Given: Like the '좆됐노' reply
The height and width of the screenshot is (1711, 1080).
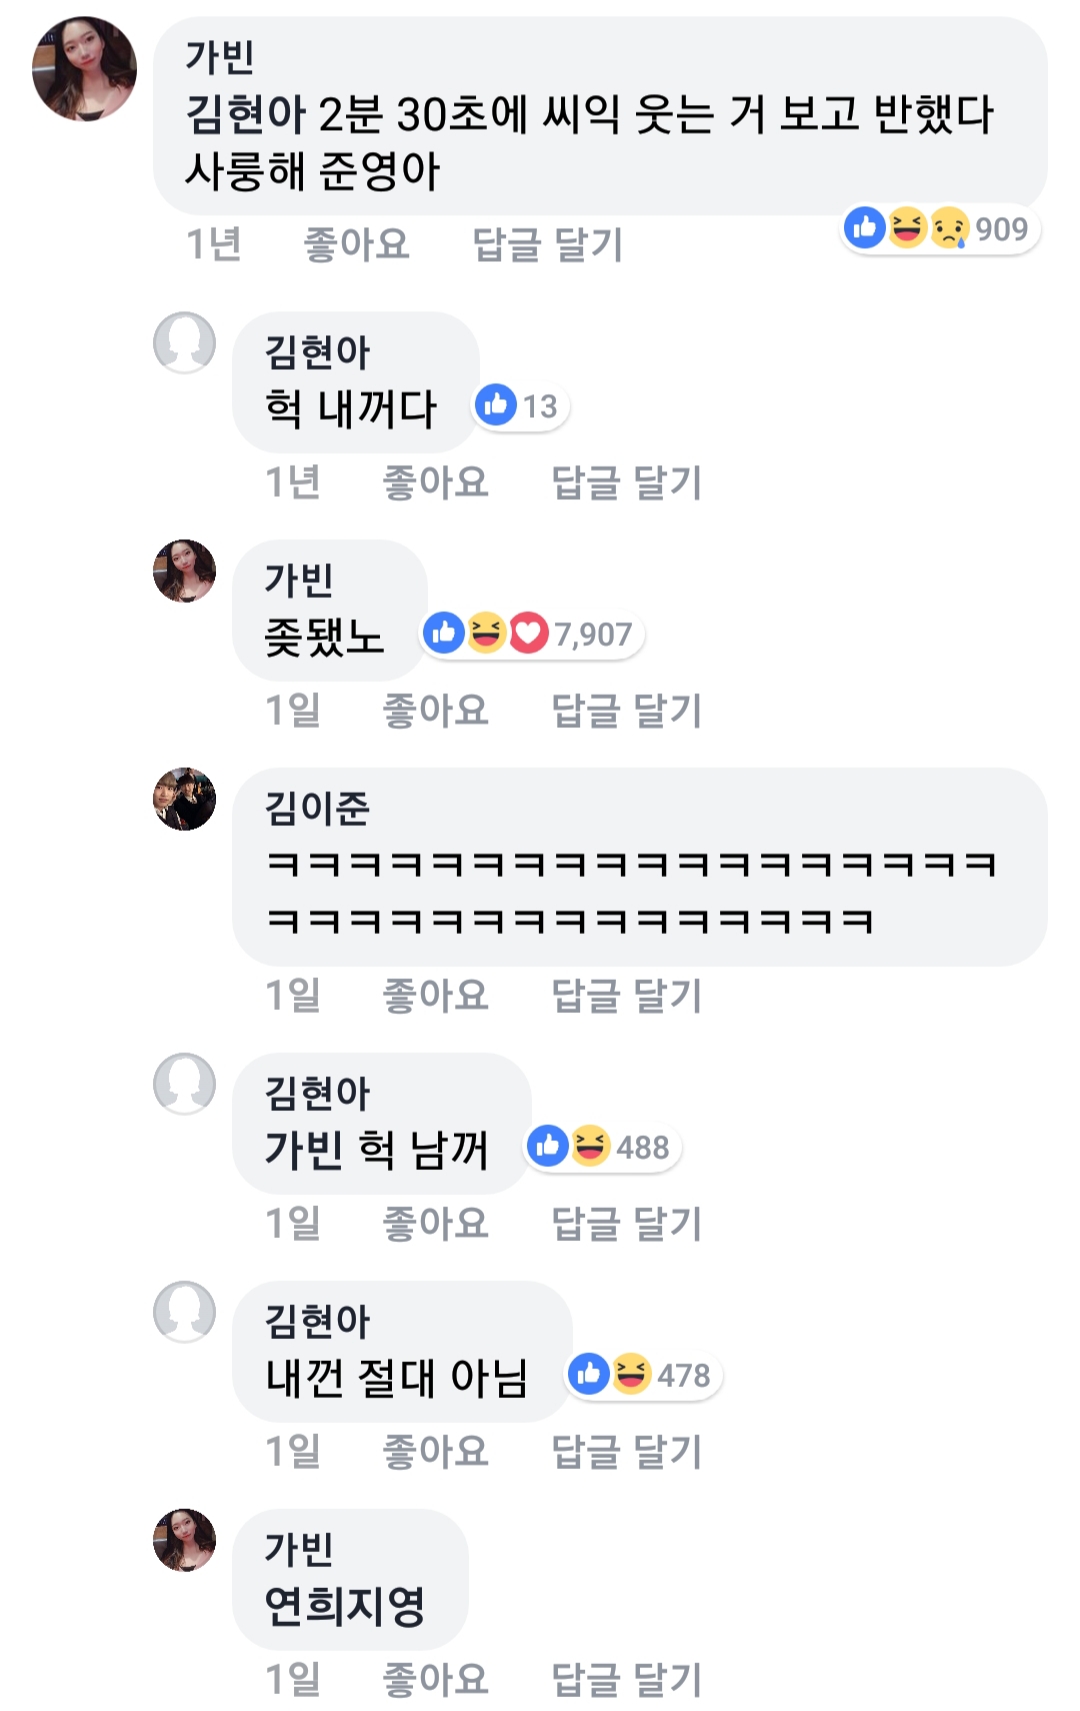Looking at the screenshot, I should [435, 711].
